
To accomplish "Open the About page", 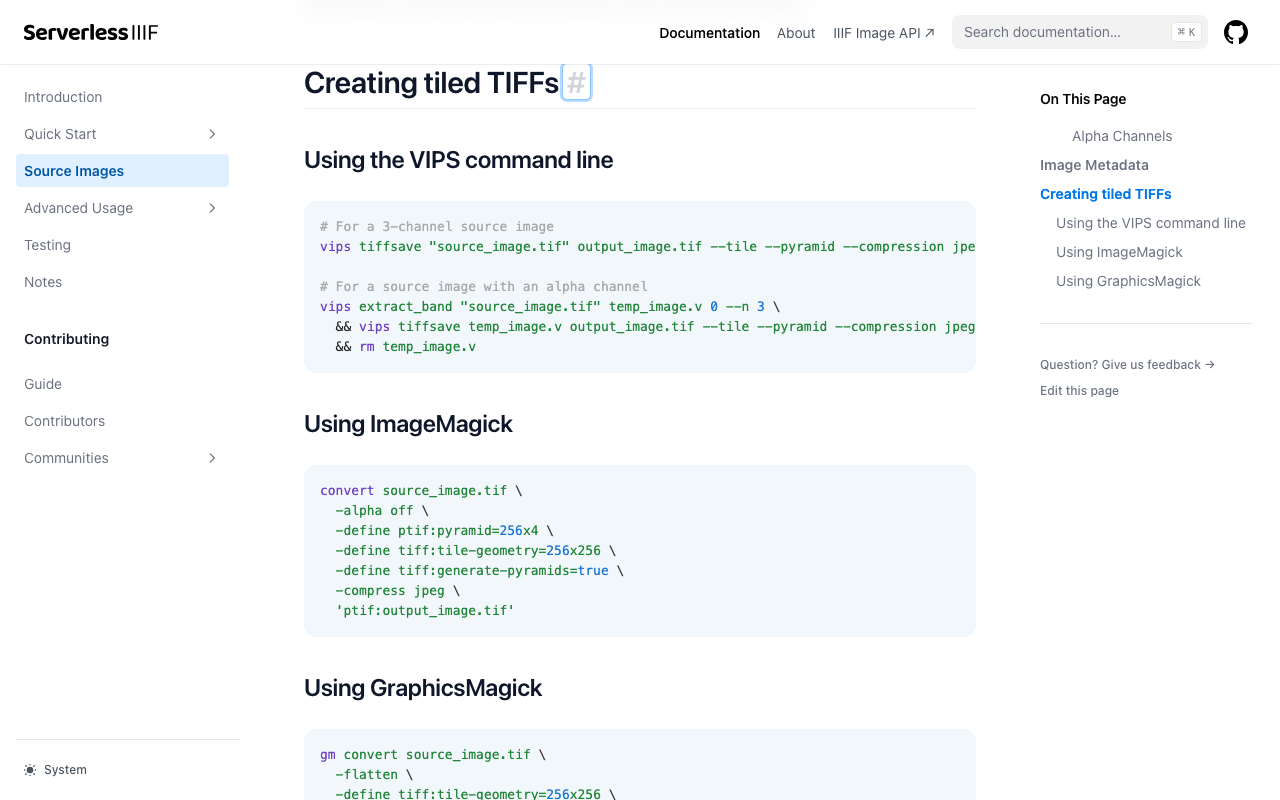I will (796, 33).
